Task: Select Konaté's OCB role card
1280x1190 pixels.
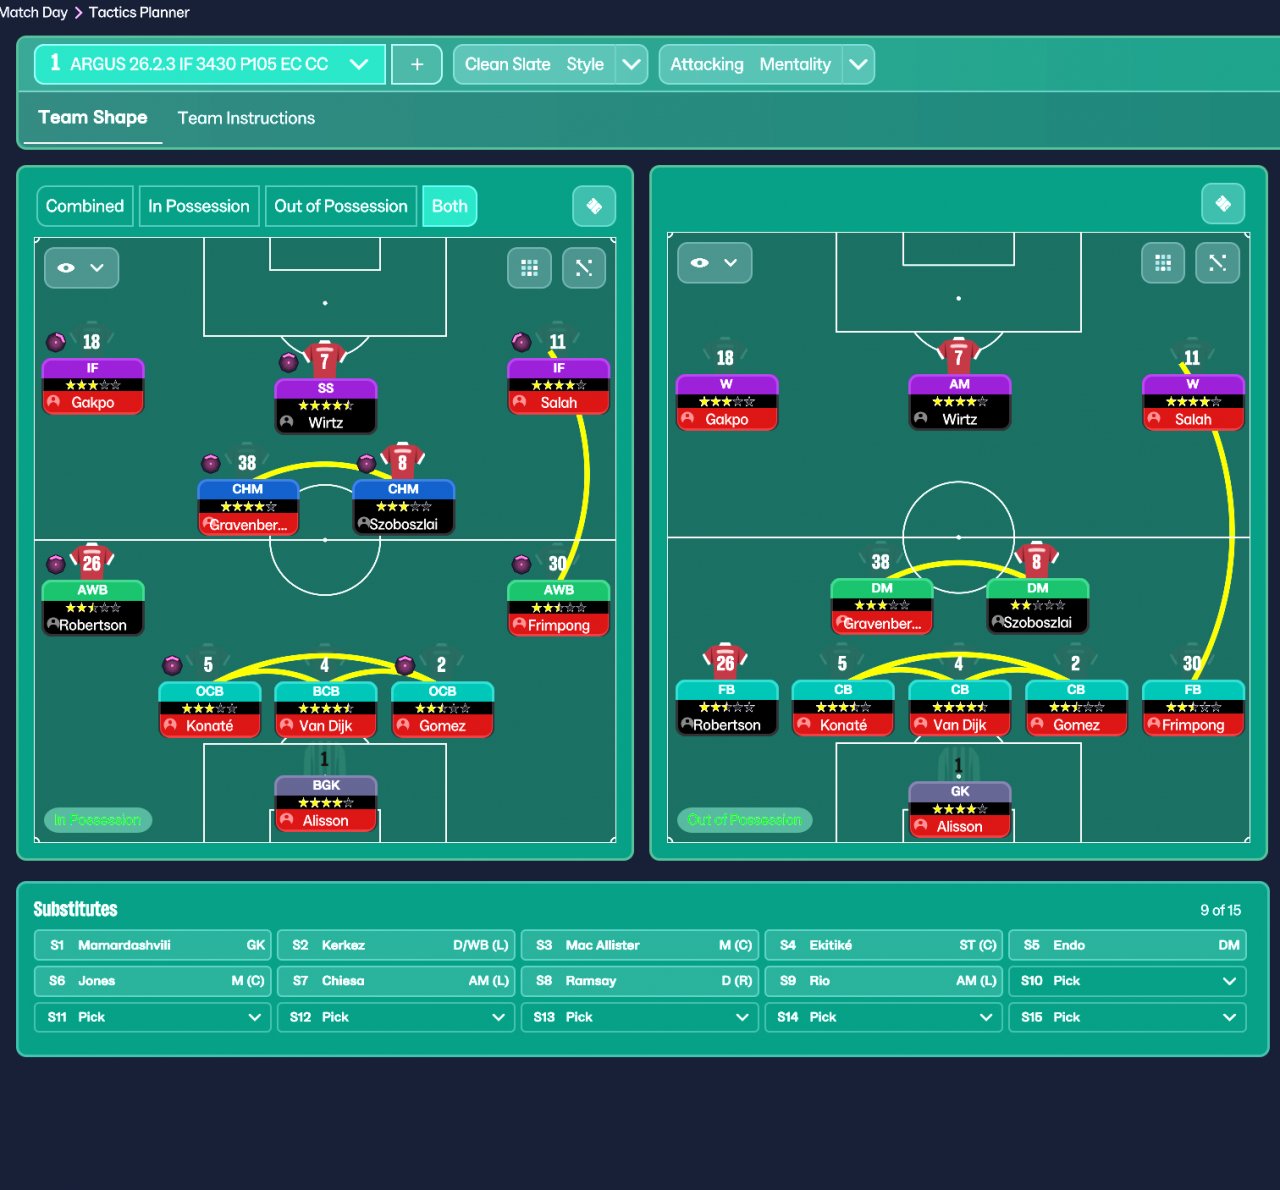Action: coord(210,709)
